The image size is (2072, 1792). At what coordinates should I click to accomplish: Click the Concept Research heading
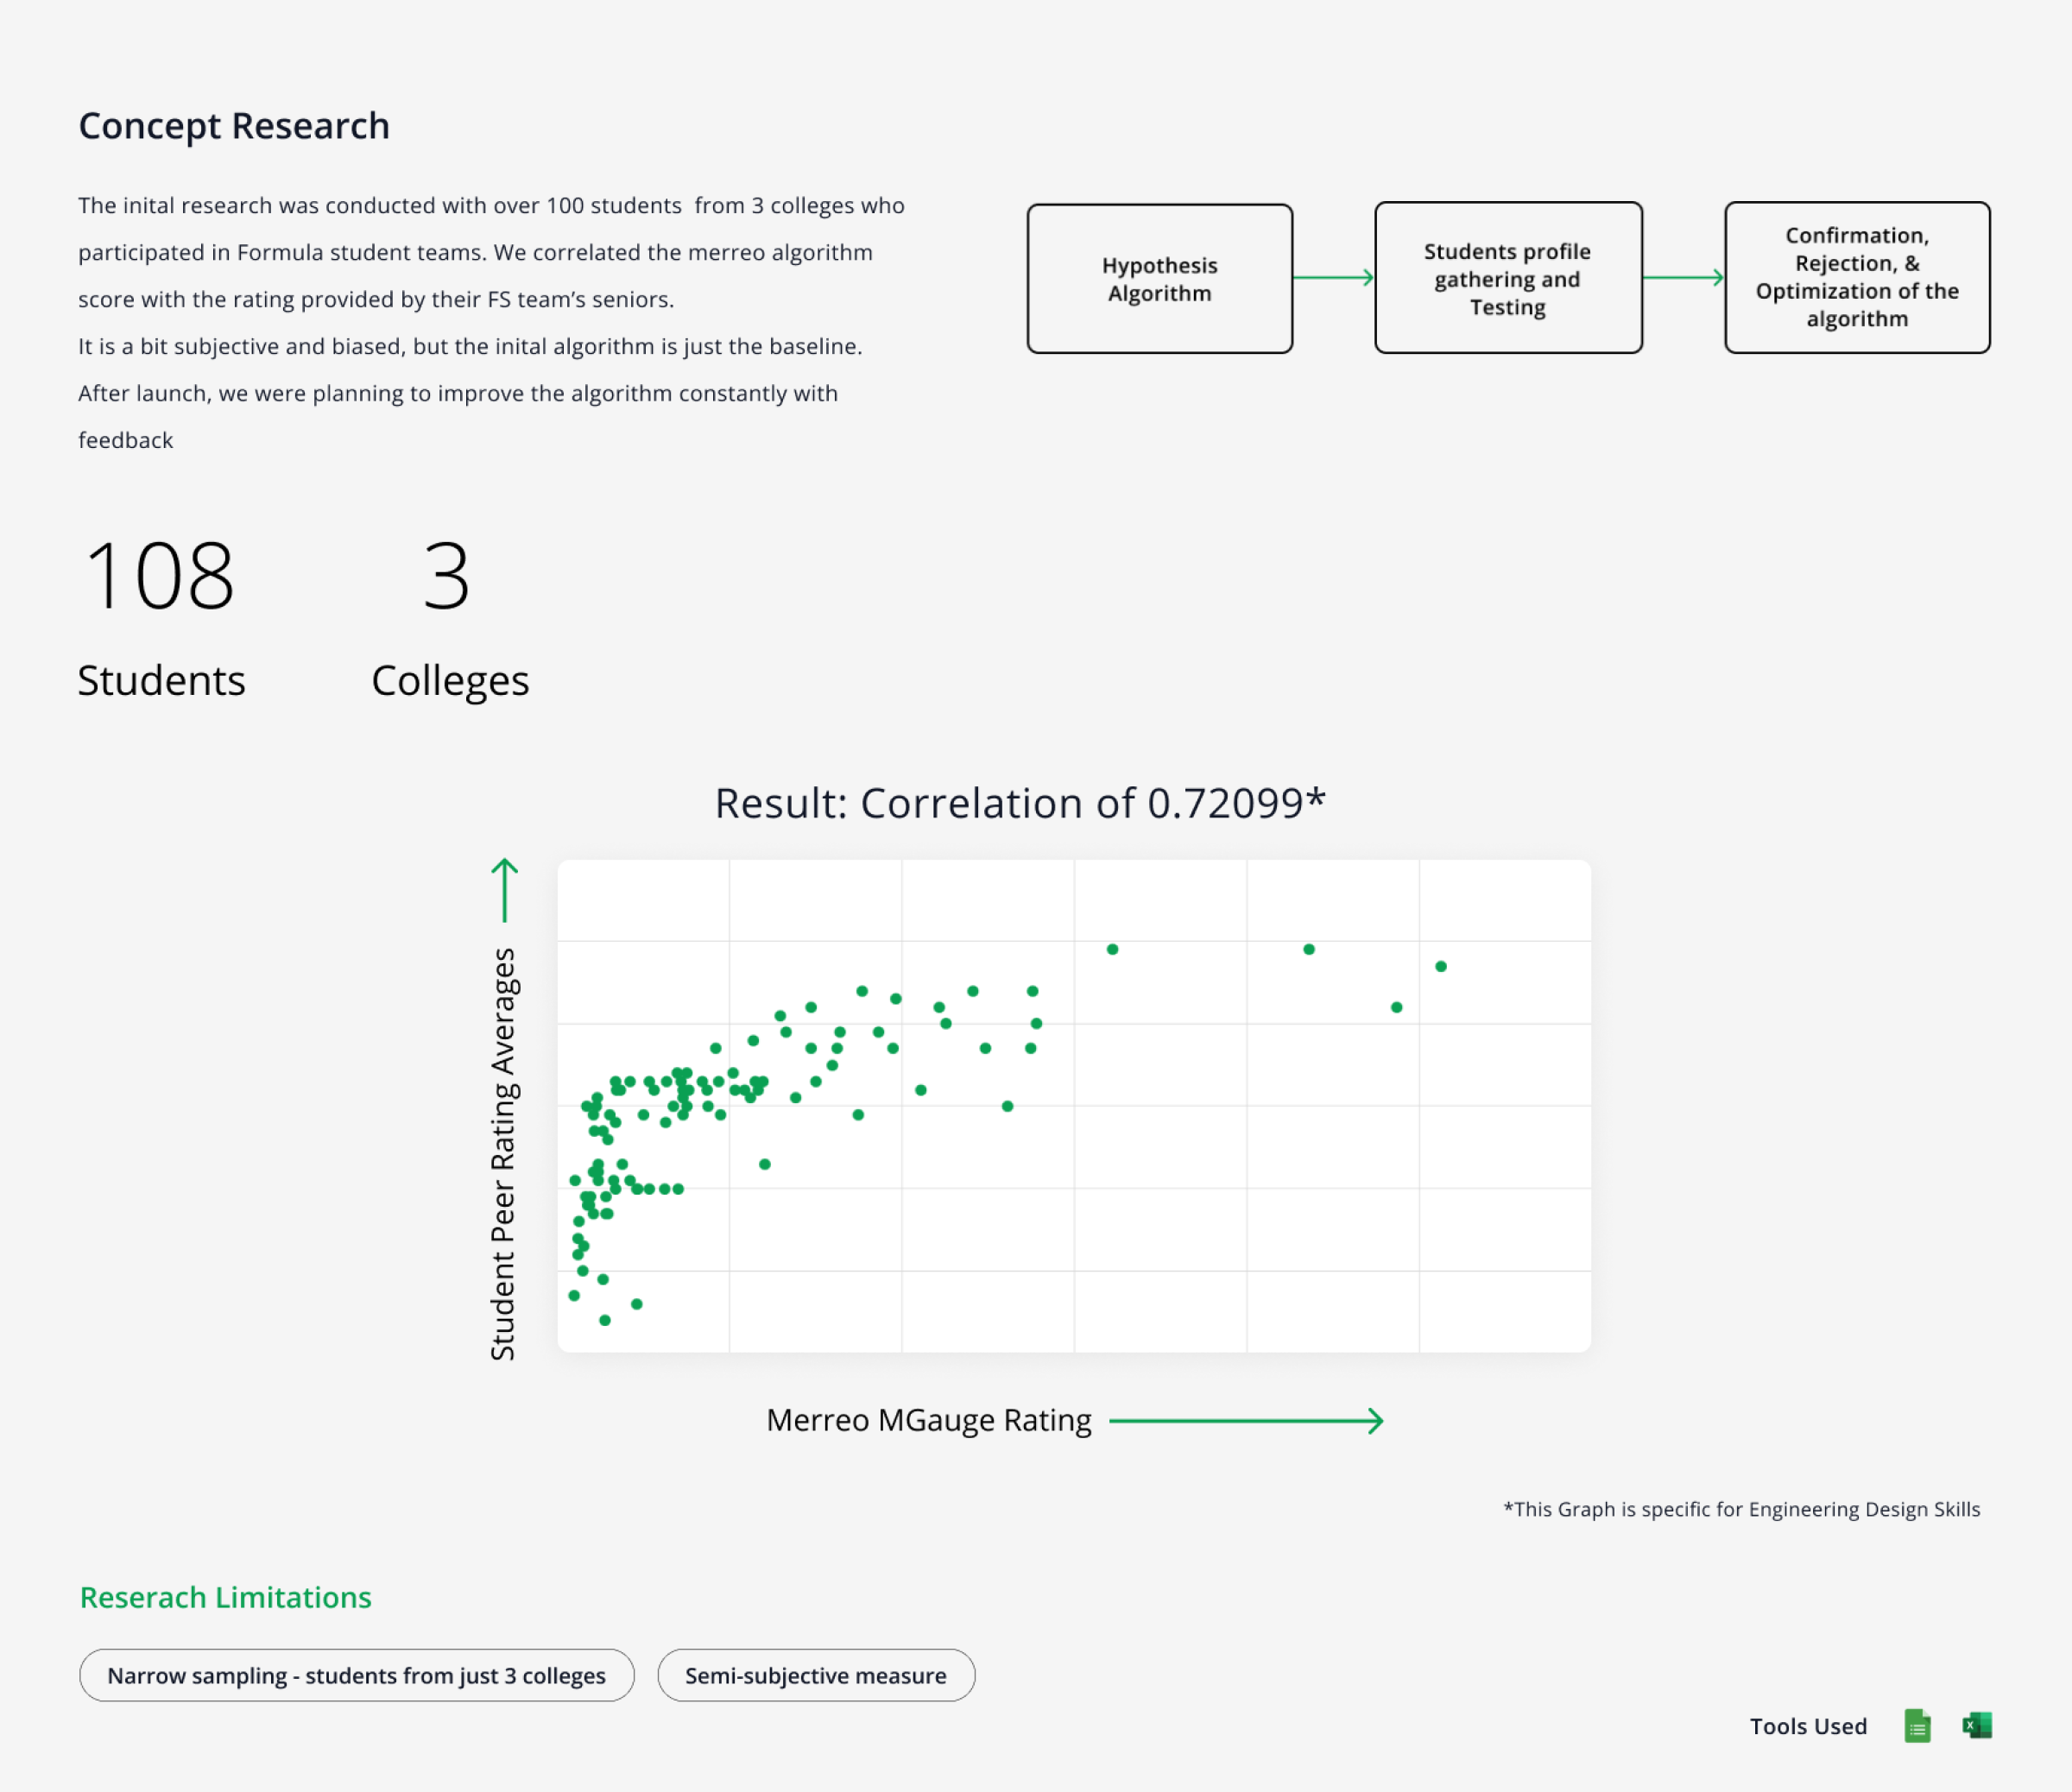(234, 126)
